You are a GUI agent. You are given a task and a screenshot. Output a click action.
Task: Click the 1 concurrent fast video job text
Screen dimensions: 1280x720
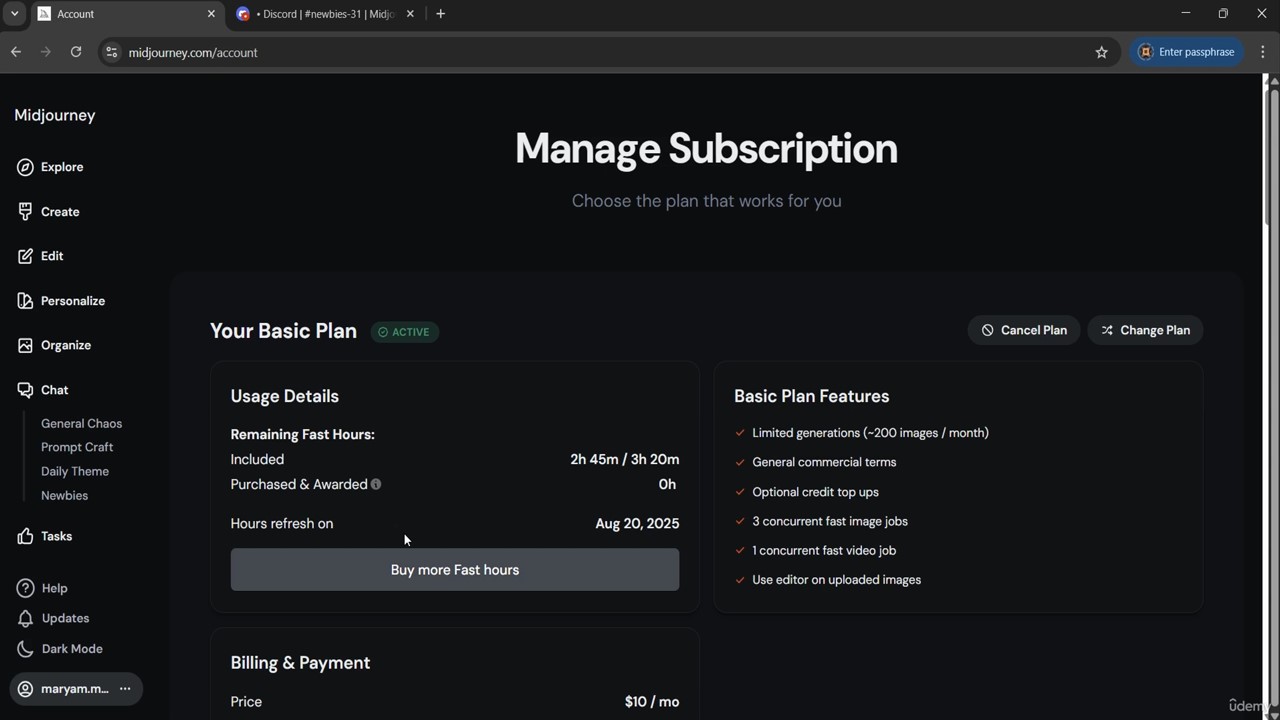click(x=824, y=550)
